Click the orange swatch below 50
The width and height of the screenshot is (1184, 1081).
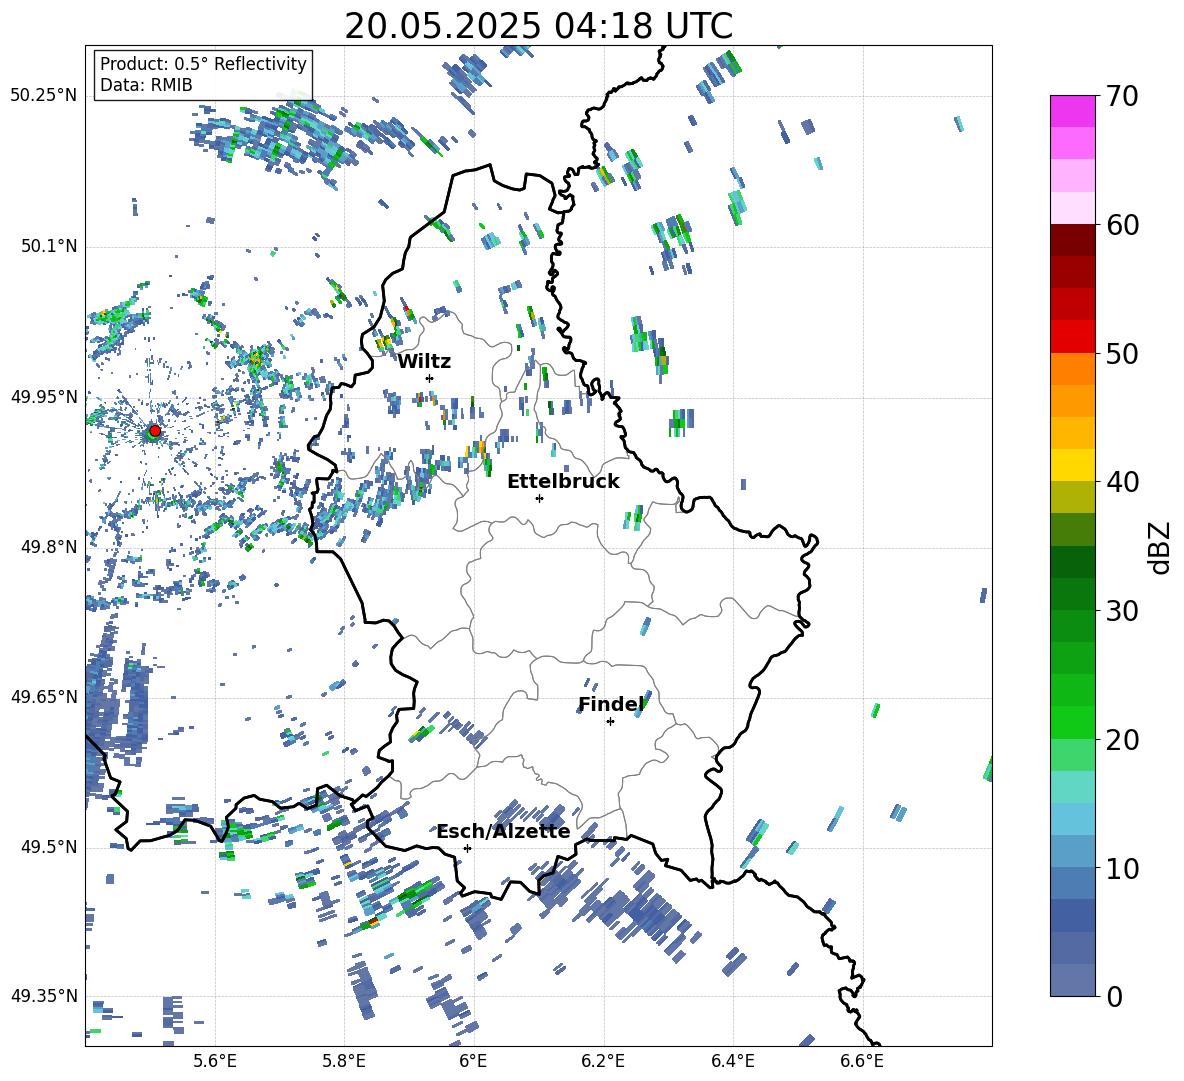click(x=1072, y=369)
